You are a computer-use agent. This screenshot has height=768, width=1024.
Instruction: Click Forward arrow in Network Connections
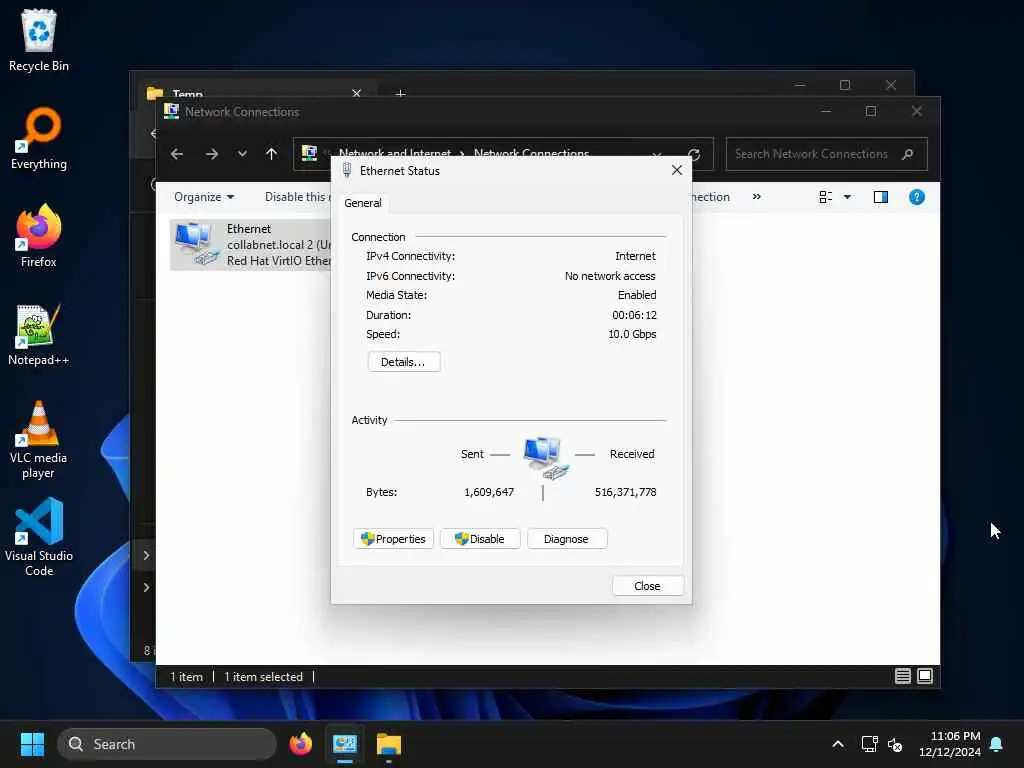click(212, 154)
